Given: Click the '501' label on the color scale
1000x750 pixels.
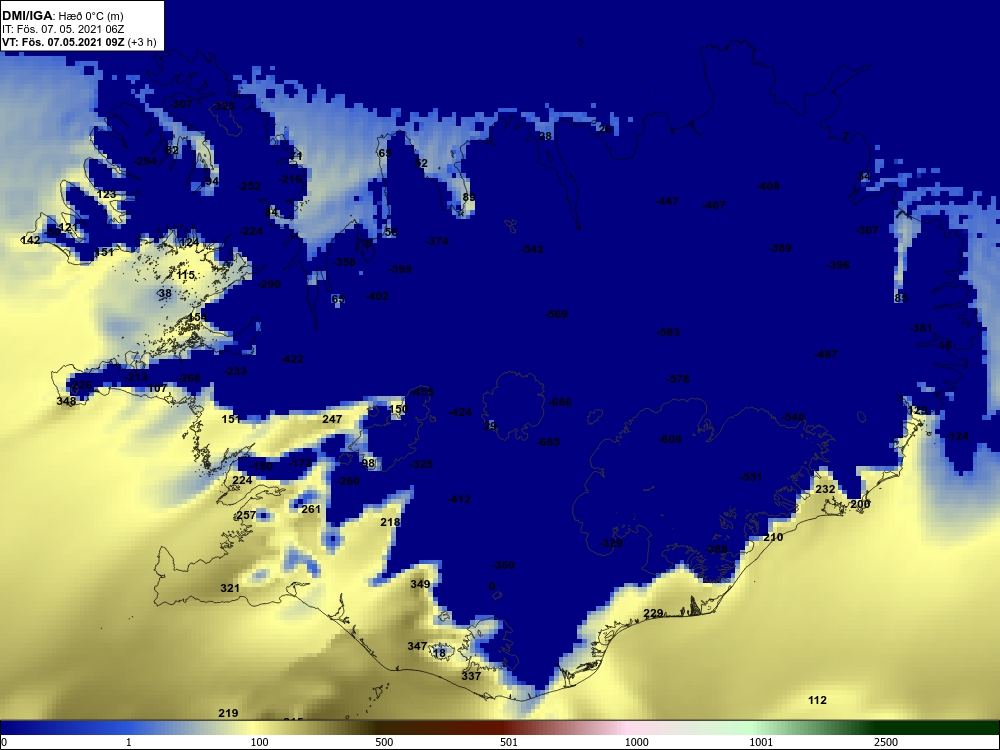Looking at the screenshot, I should tap(509, 742).
